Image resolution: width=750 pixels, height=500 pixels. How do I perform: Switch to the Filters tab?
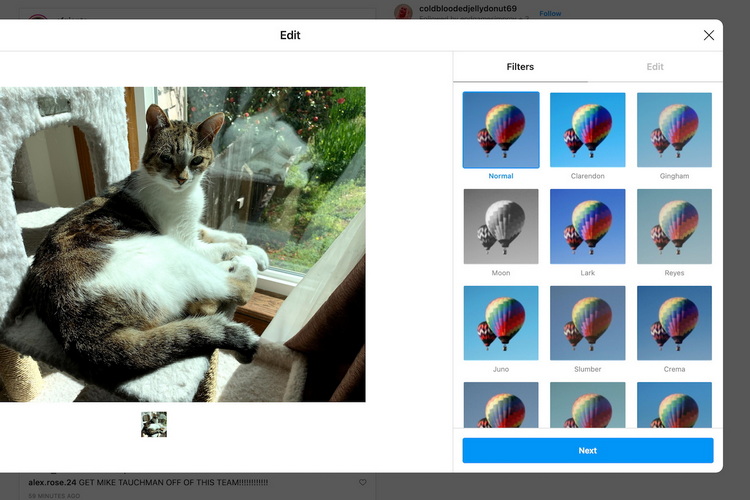[x=520, y=67]
